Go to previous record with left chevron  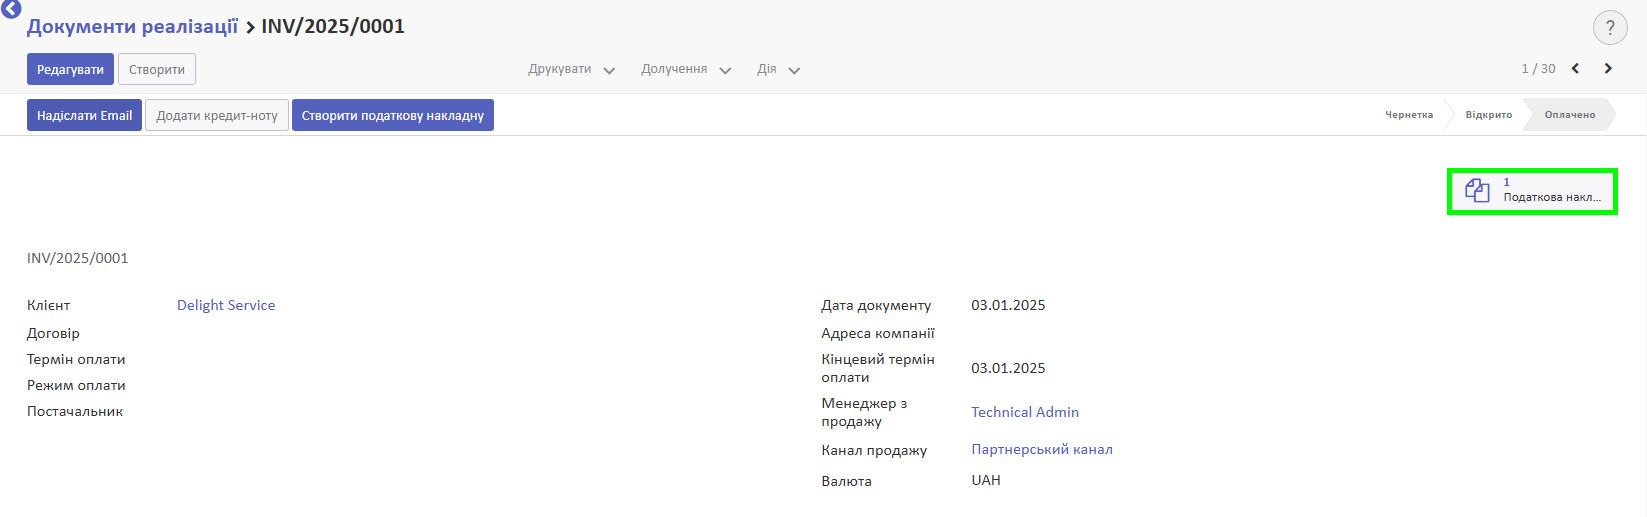[1575, 69]
